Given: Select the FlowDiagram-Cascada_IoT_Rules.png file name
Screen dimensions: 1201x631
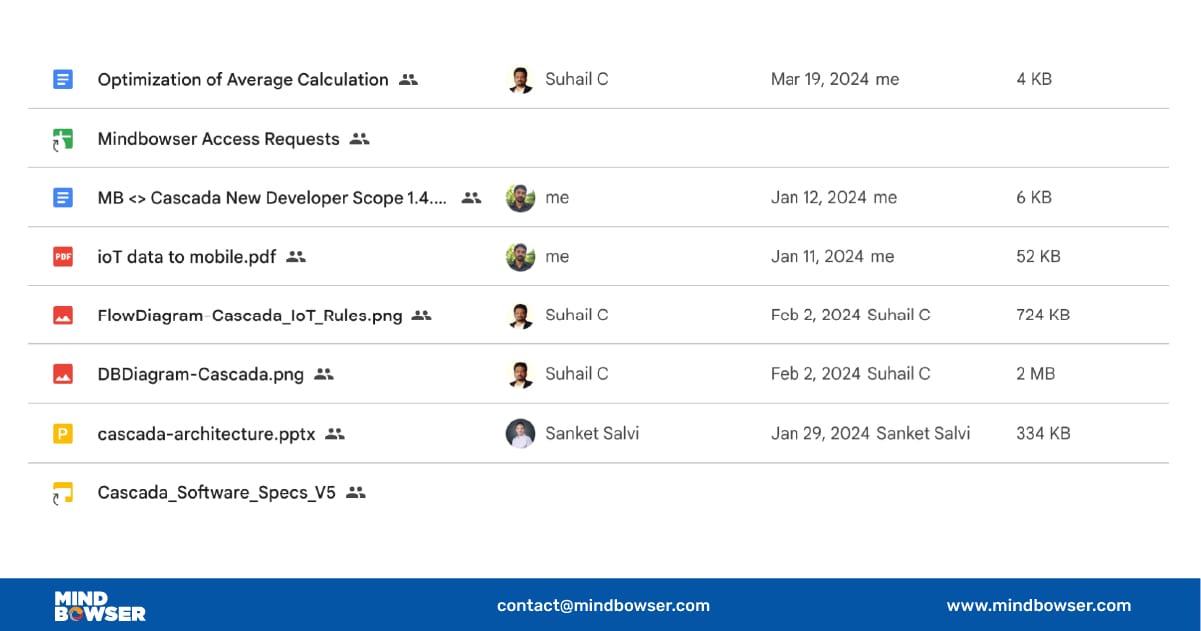Looking at the screenshot, I should tap(250, 316).
